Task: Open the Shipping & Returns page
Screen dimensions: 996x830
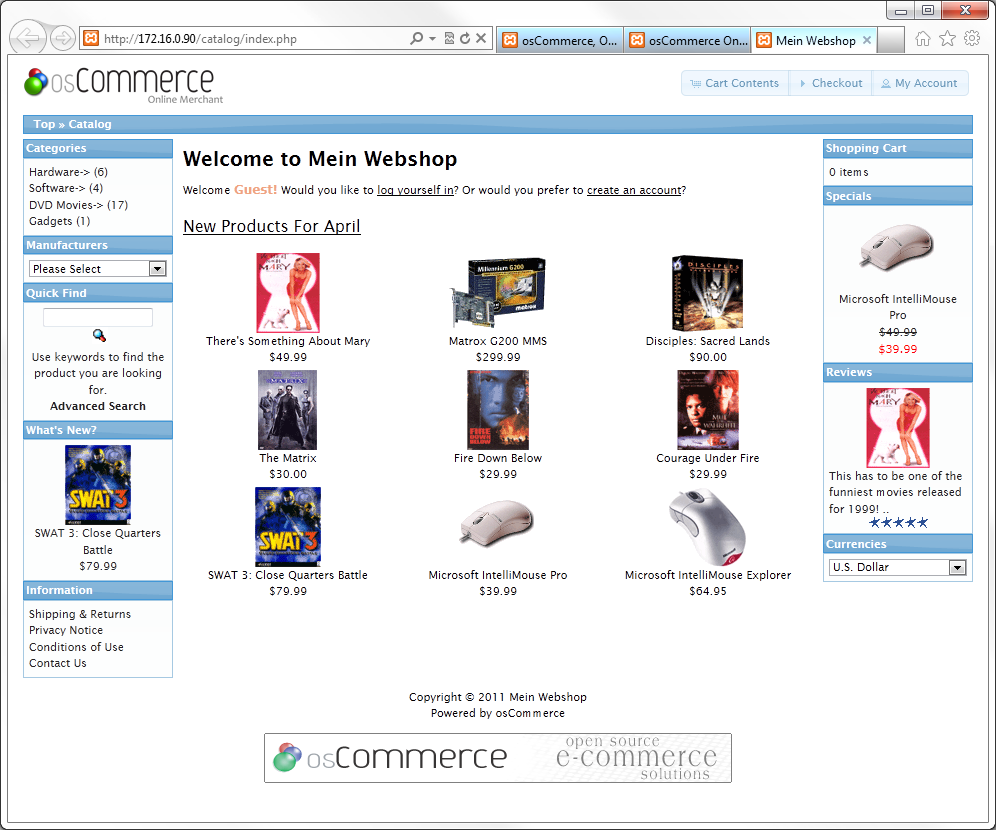Action: (80, 614)
